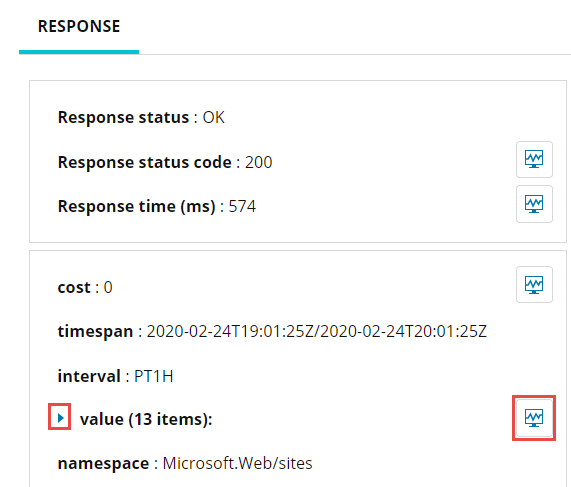
Task: Select the value (13 items) label
Action: [146, 419]
